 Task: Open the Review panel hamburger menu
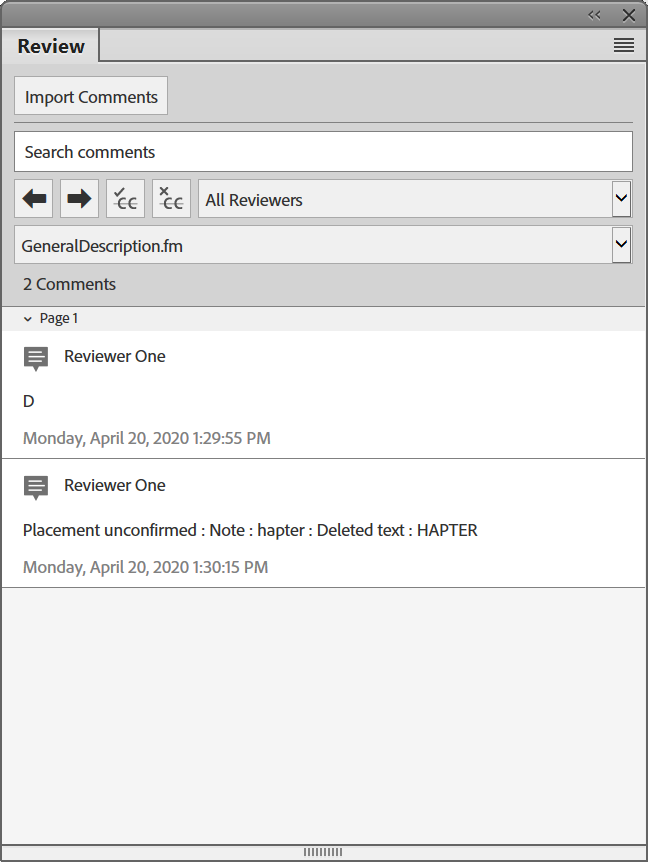[623, 46]
